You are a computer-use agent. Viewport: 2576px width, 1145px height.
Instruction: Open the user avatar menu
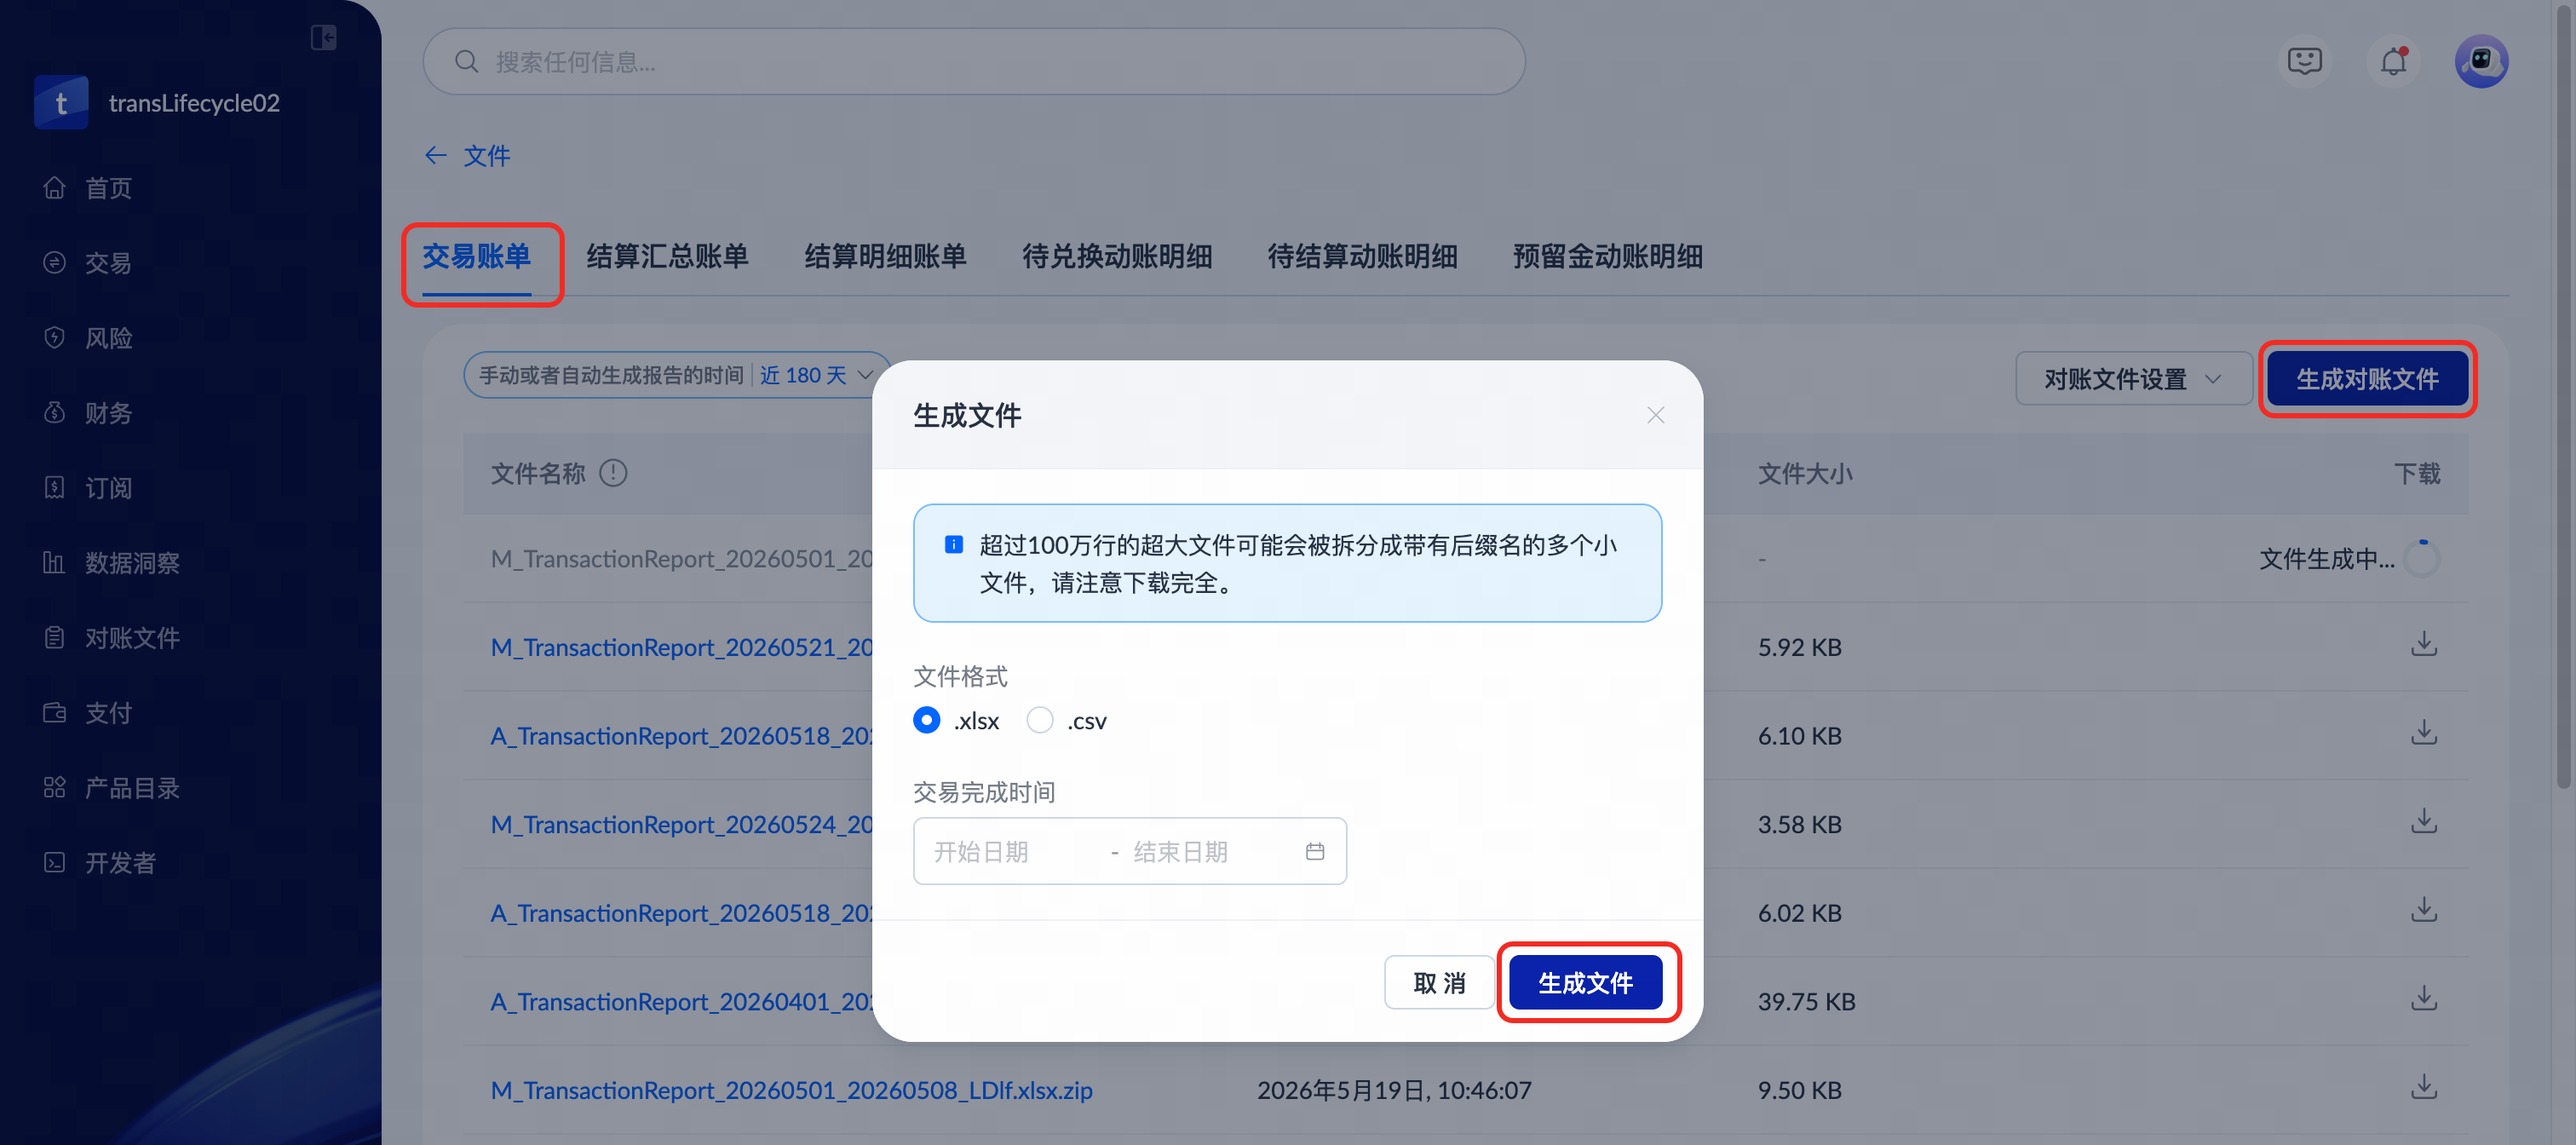[x=2481, y=61]
